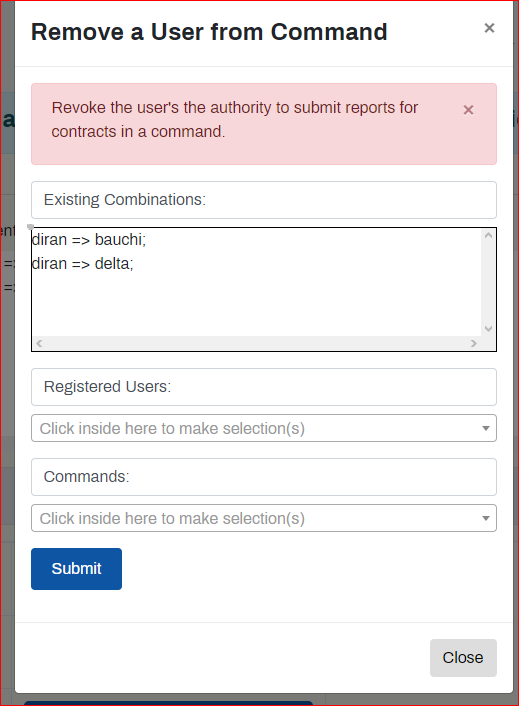Viewport: 519px width, 706px height.
Task: Click the horizontal scrollbar track of the combinations box
Action: point(257,343)
